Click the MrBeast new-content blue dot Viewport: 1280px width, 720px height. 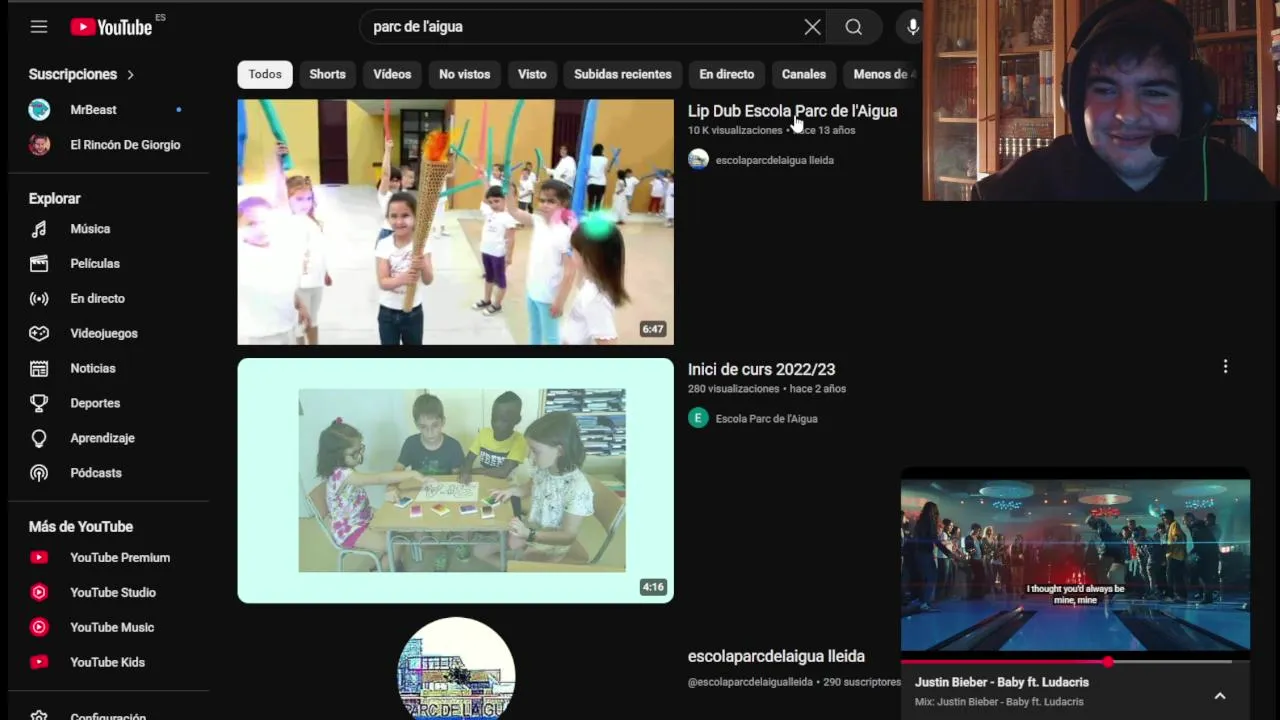click(179, 110)
